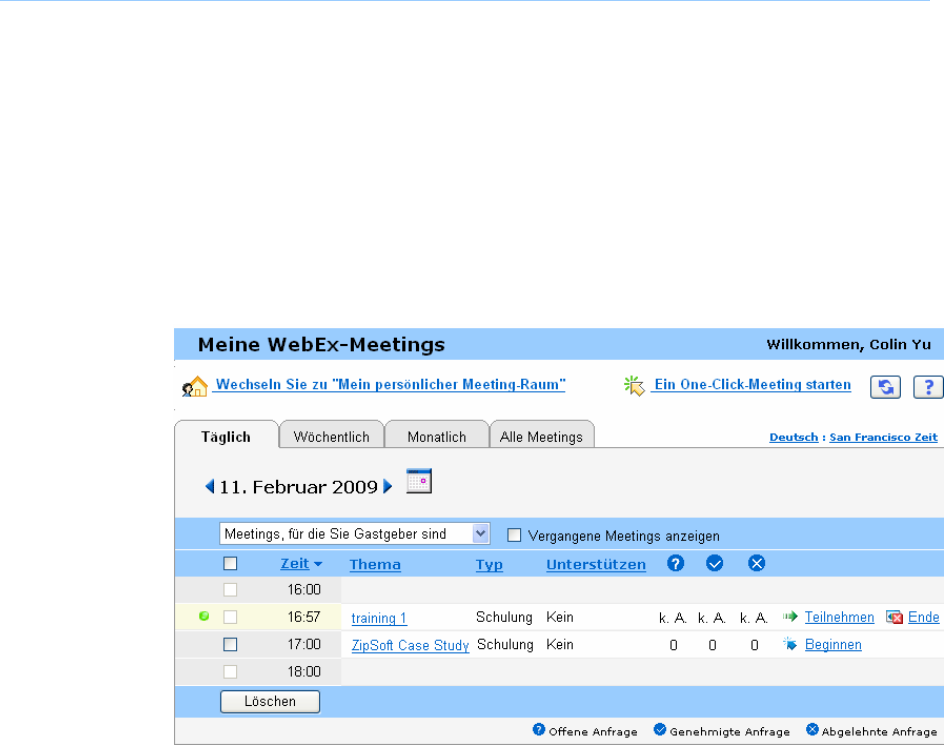Image resolution: width=944 pixels, height=745 pixels.
Task: Click the Deutsch language link
Action: 793,437
